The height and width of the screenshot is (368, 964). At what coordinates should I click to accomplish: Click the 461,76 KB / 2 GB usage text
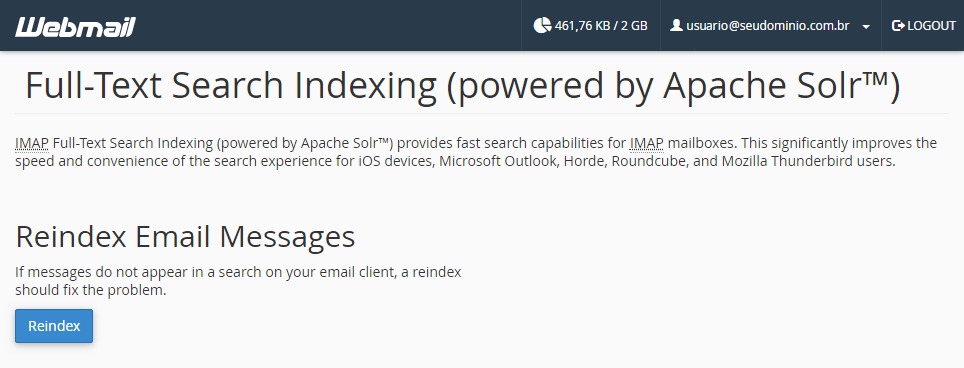601,26
